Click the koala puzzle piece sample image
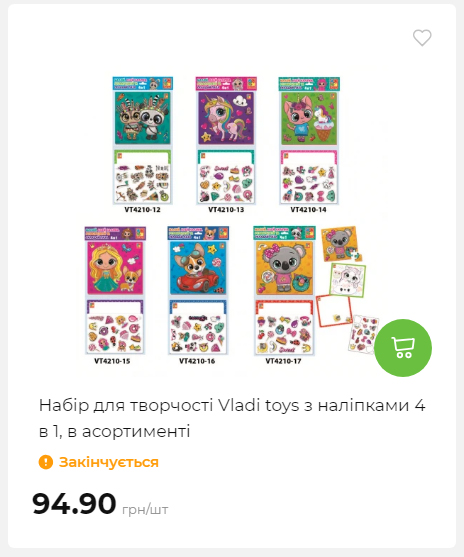Image resolution: width=464 pixels, height=557 pixels. pos(340,244)
